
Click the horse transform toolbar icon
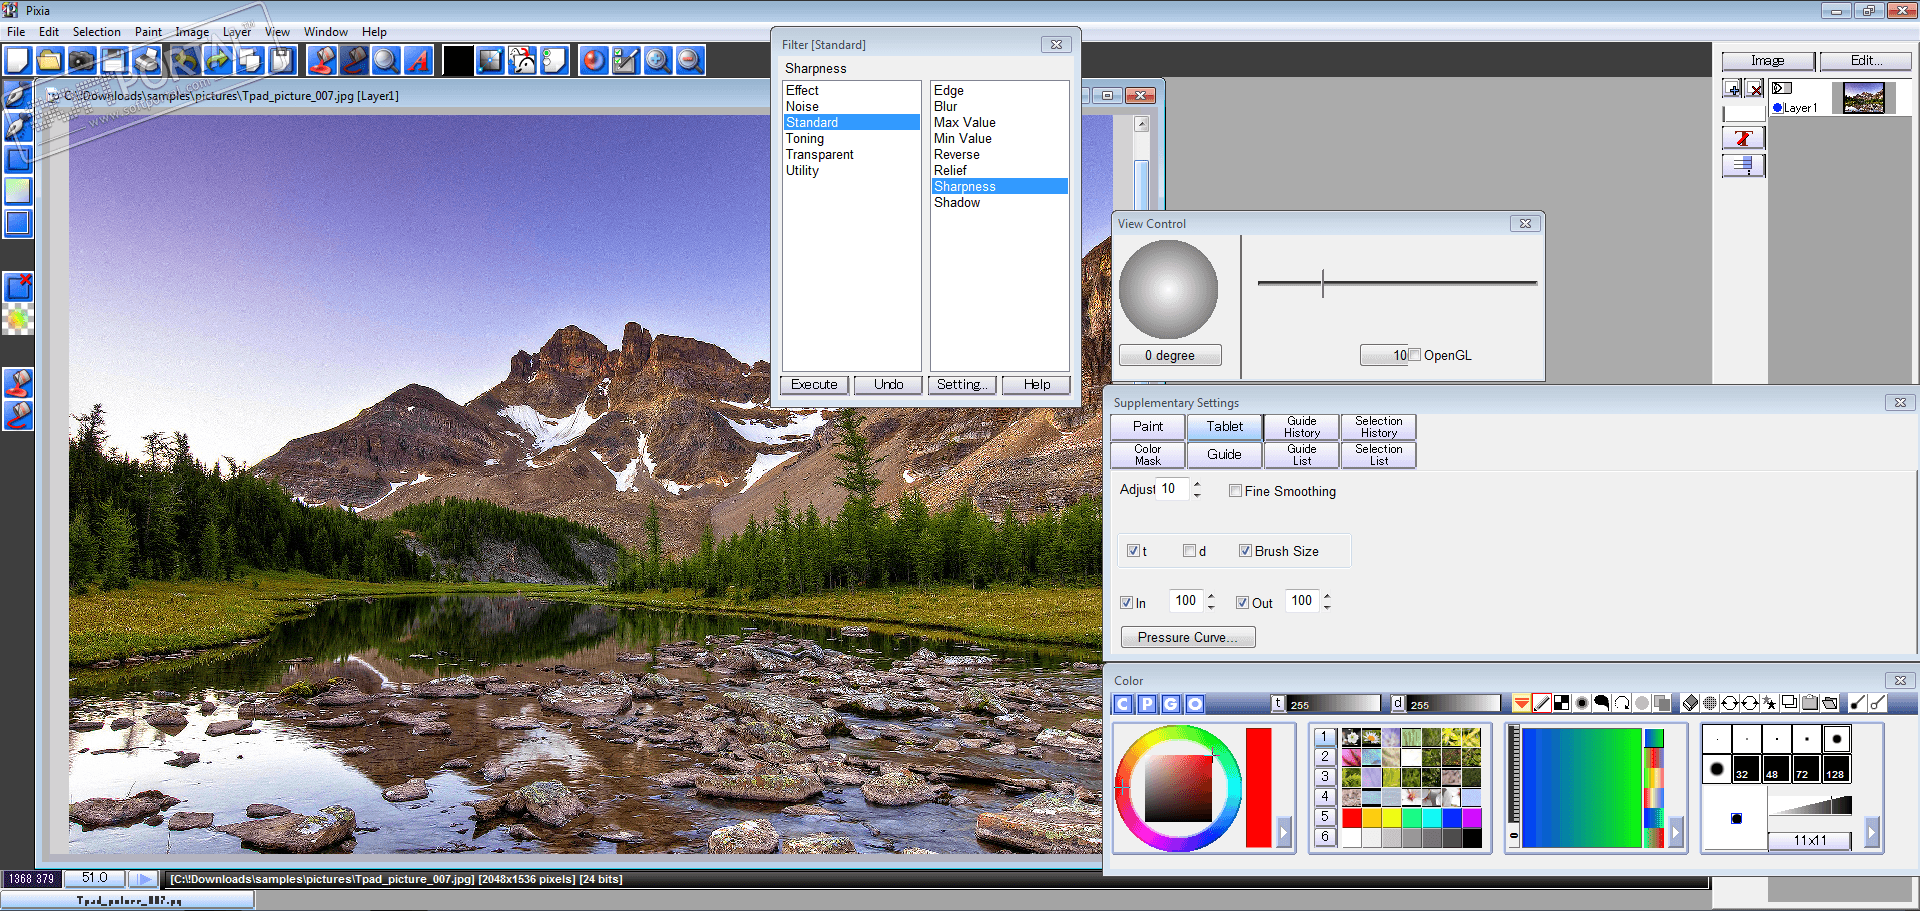tap(522, 61)
